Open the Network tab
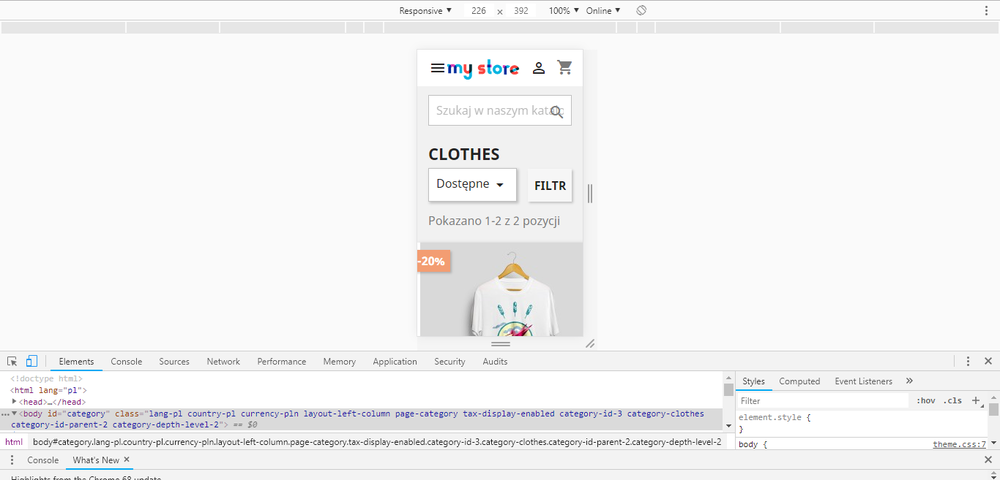Viewport: 1000px width, 480px height. [223, 361]
